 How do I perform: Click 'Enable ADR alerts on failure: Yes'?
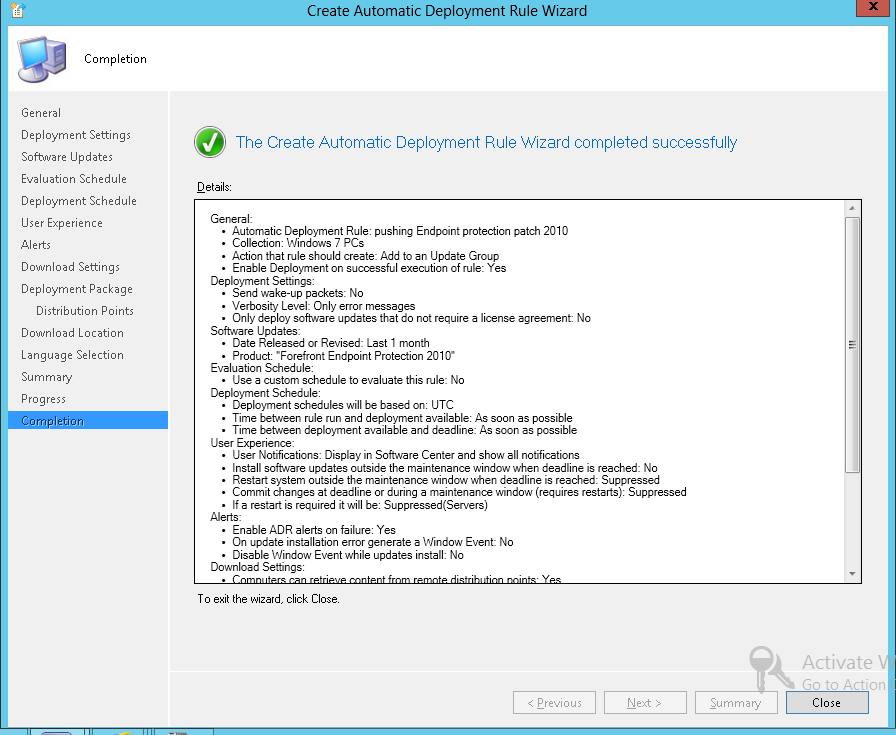[x=314, y=530]
